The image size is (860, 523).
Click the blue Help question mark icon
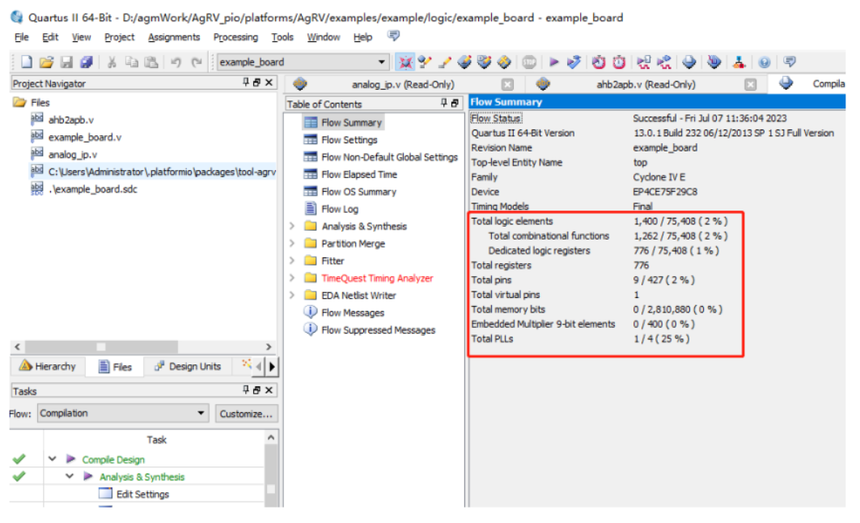(x=764, y=62)
